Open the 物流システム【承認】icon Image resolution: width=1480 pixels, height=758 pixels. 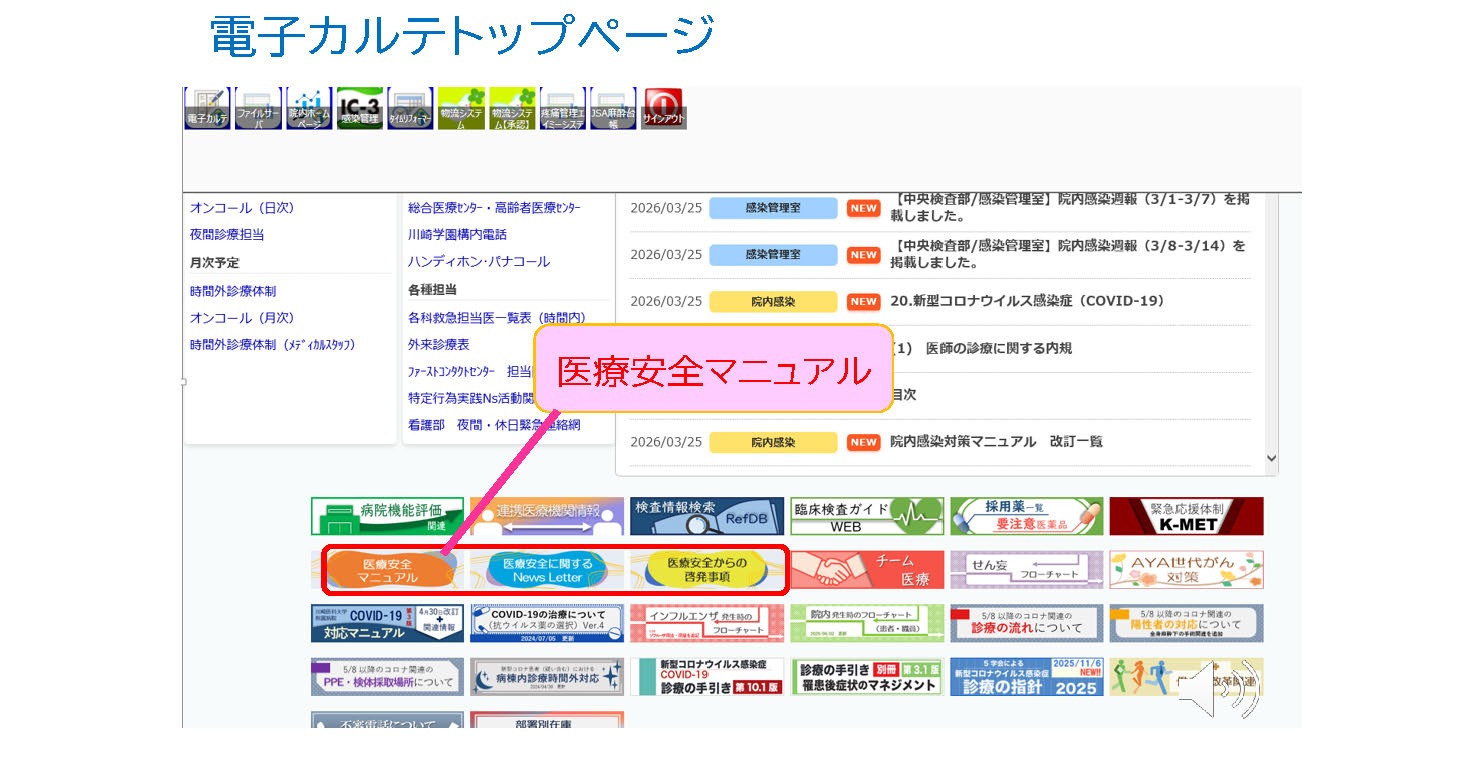(512, 108)
